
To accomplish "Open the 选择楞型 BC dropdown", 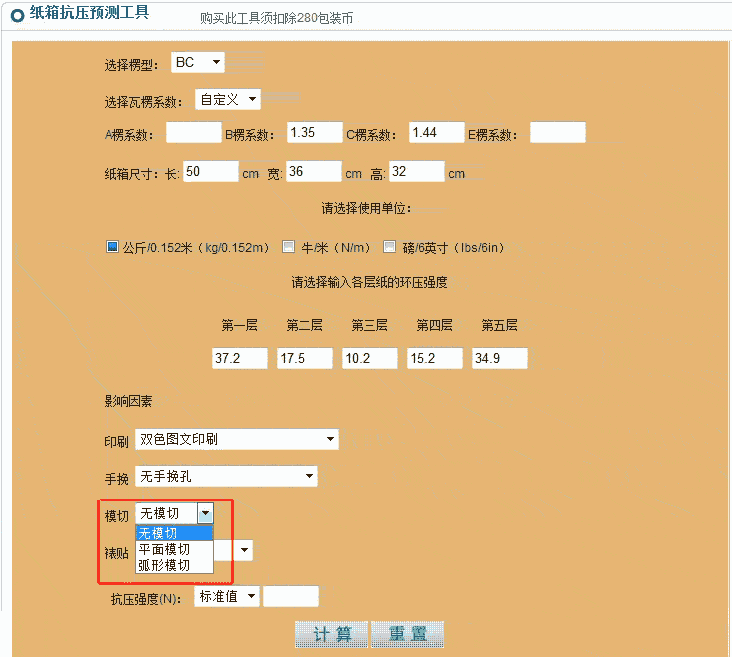I will [198, 63].
